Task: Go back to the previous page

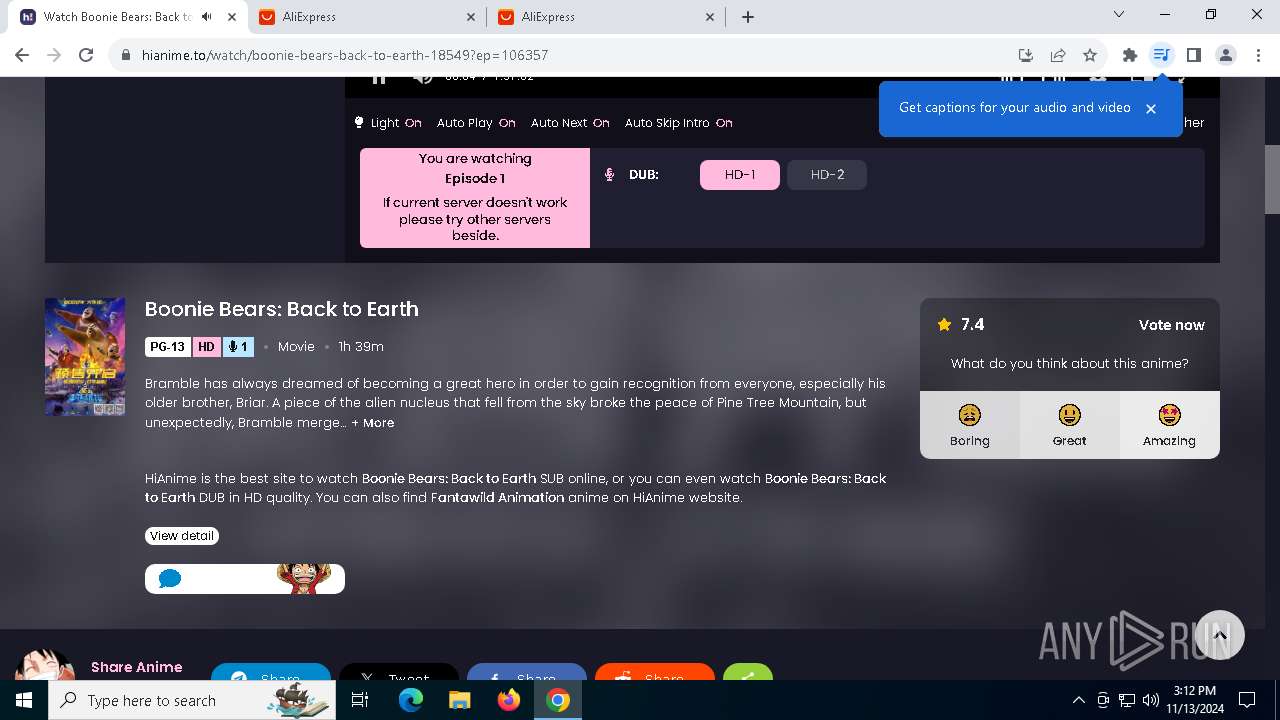Action: (x=22, y=55)
